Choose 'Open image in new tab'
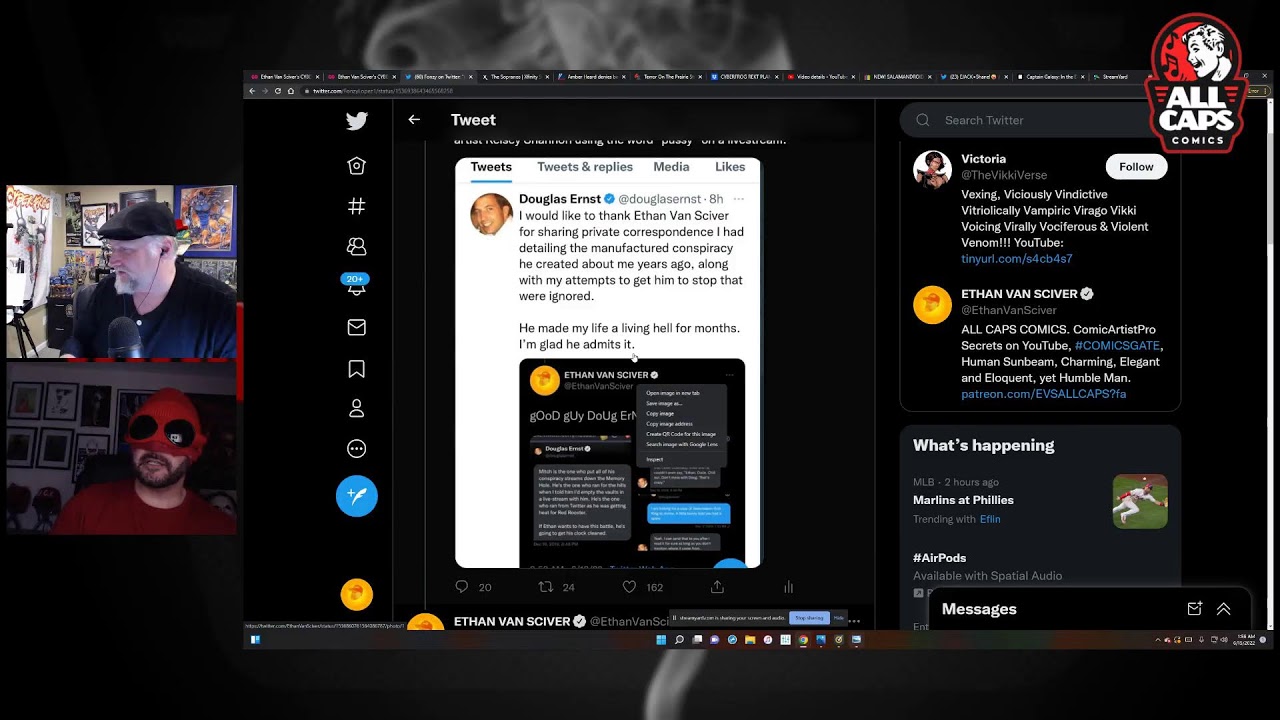The image size is (1280, 720). 673,393
